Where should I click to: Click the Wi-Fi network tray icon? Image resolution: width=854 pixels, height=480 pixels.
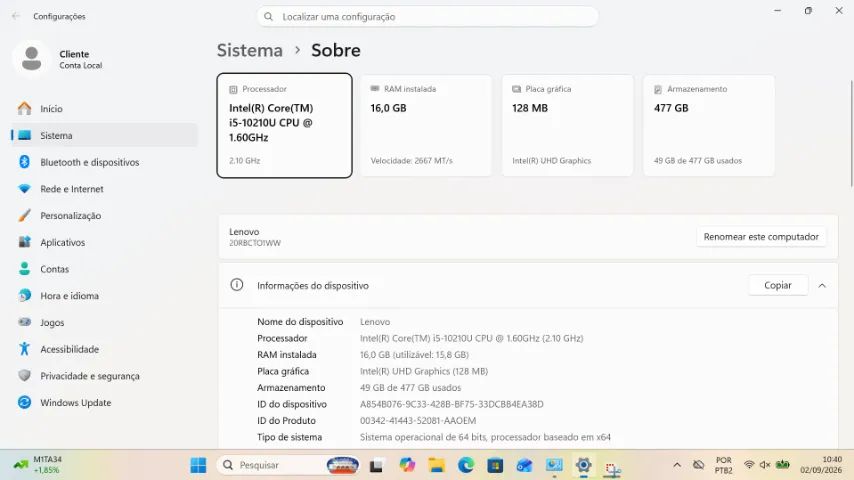(749, 465)
